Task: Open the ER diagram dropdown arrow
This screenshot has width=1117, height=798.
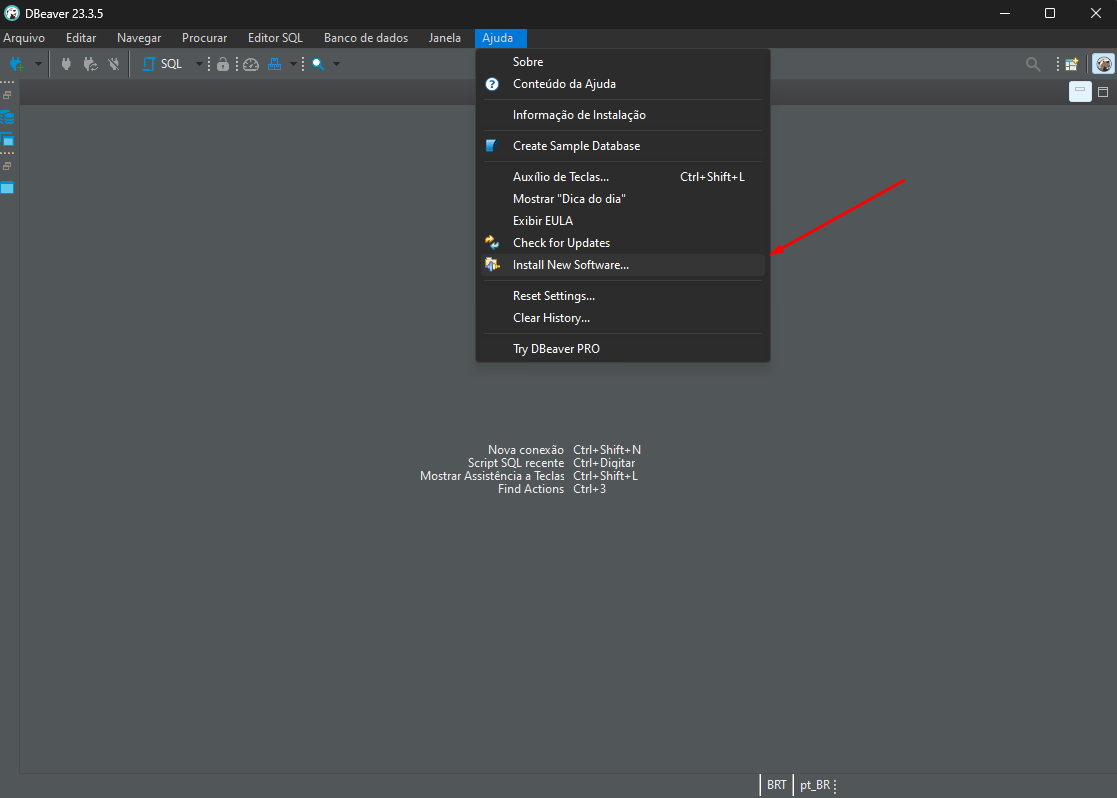Action: tap(293, 63)
